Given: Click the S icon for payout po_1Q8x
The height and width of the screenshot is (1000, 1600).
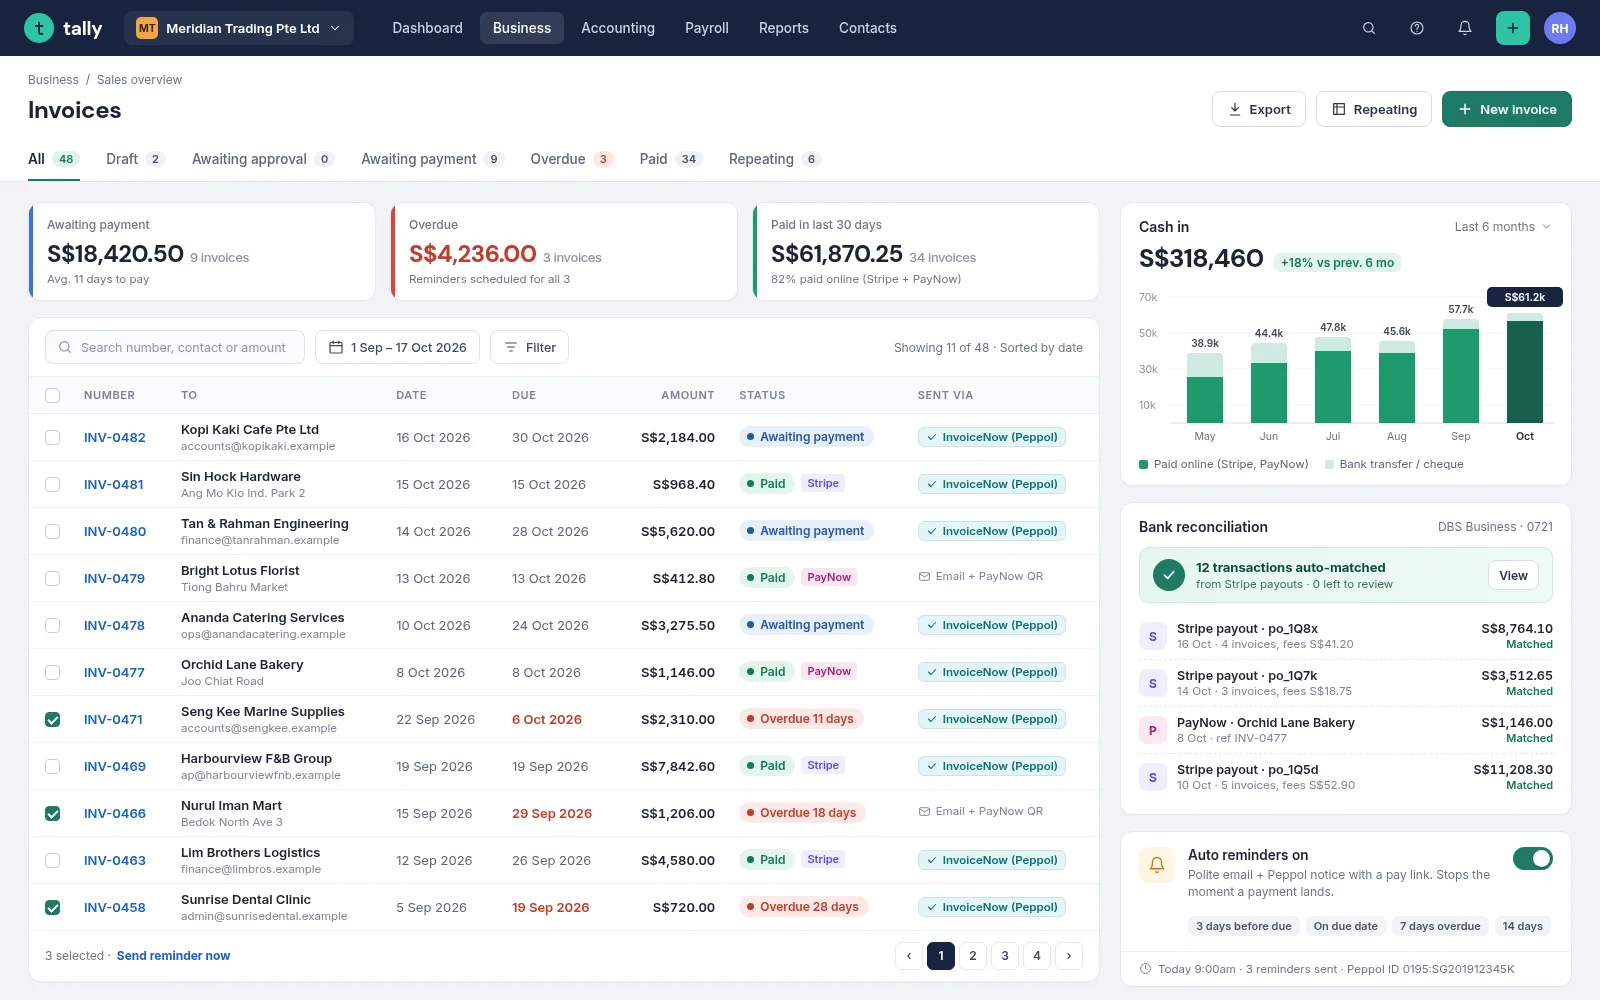Looking at the screenshot, I should [1153, 636].
